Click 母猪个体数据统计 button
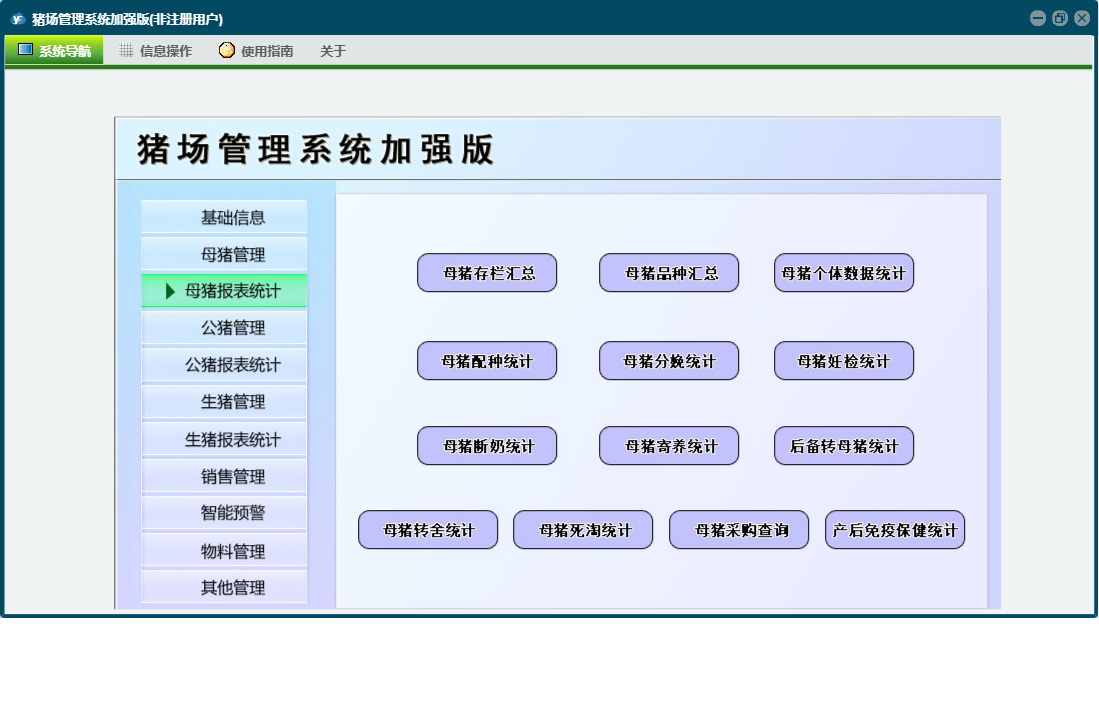 click(844, 273)
